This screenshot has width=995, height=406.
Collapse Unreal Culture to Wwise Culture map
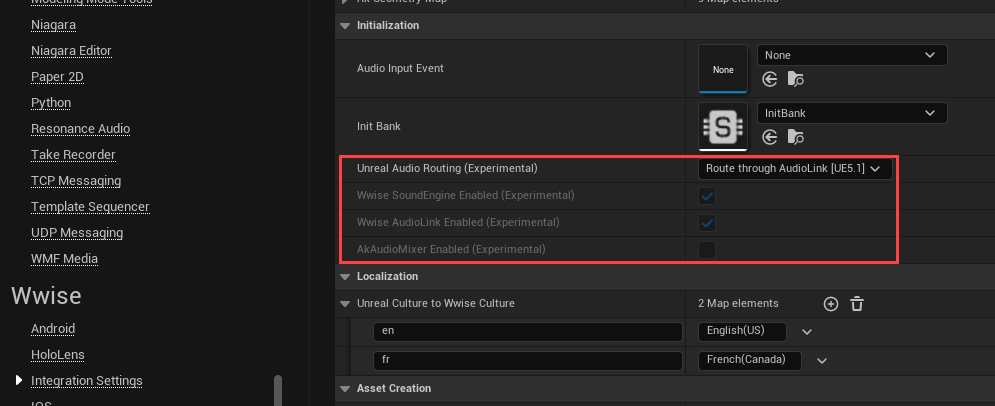(x=345, y=304)
